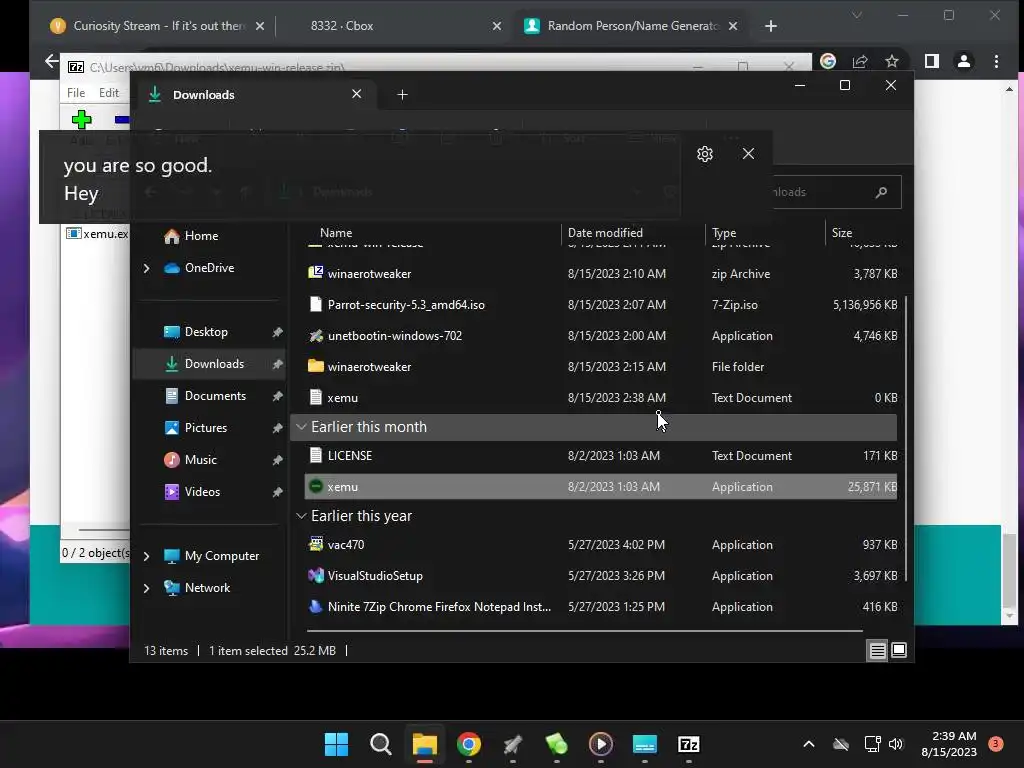Image resolution: width=1024 pixels, height=768 pixels.
Task: Click the Chrome share page icon
Action: [x=860, y=61]
